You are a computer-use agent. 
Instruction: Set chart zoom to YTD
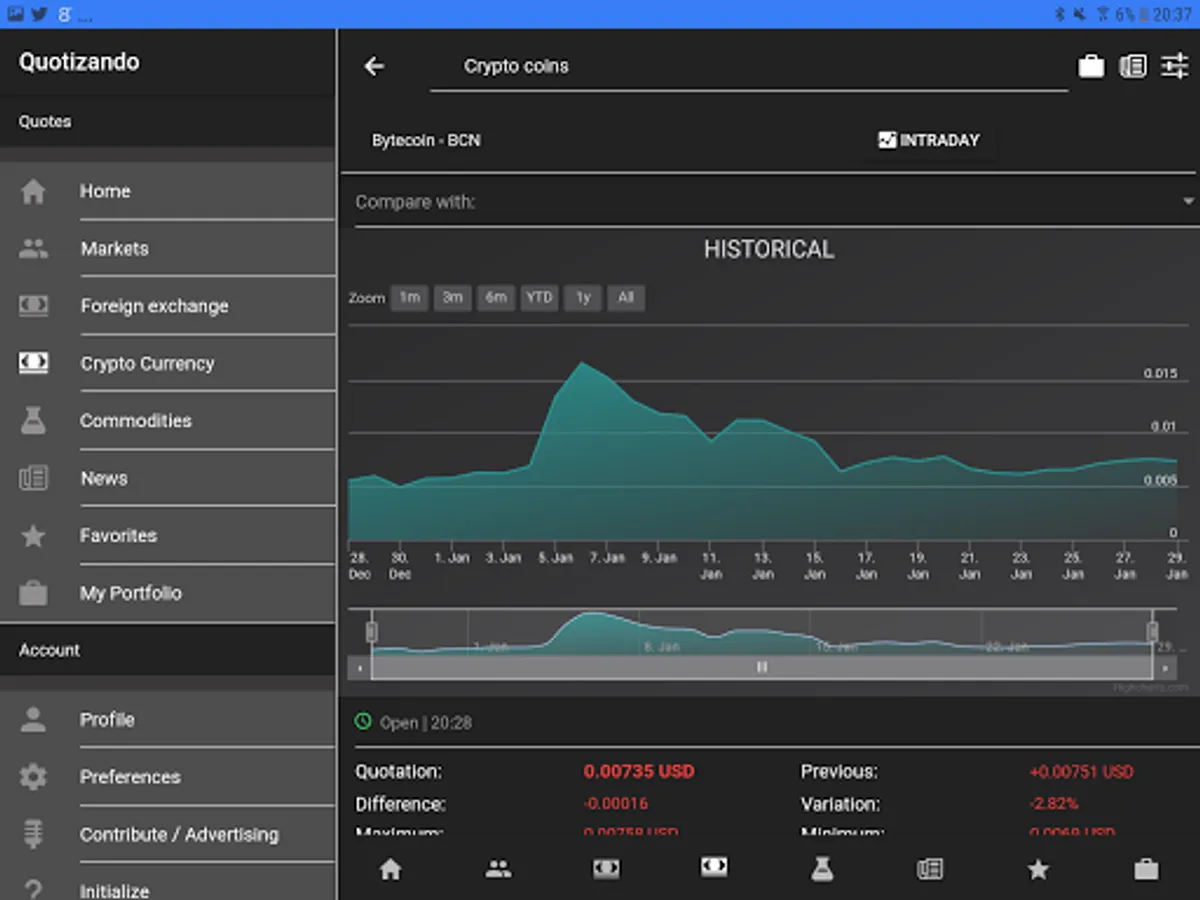click(x=539, y=297)
